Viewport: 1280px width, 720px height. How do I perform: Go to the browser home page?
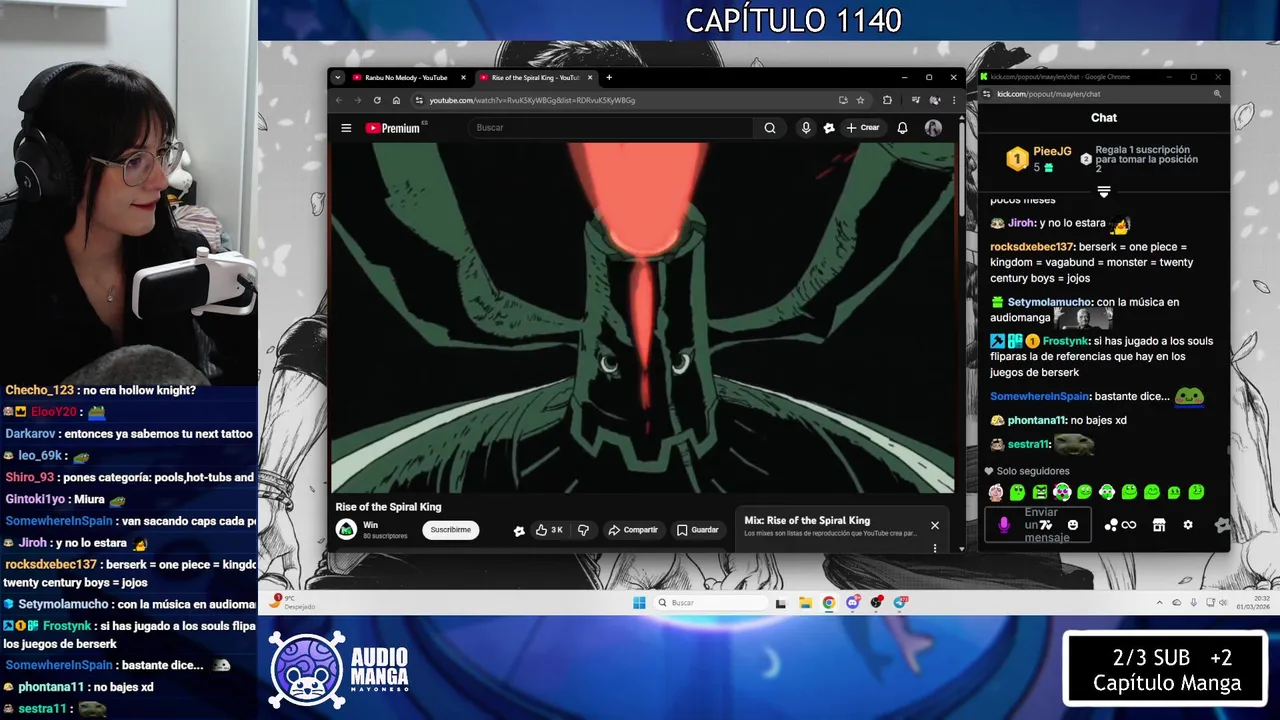396,100
